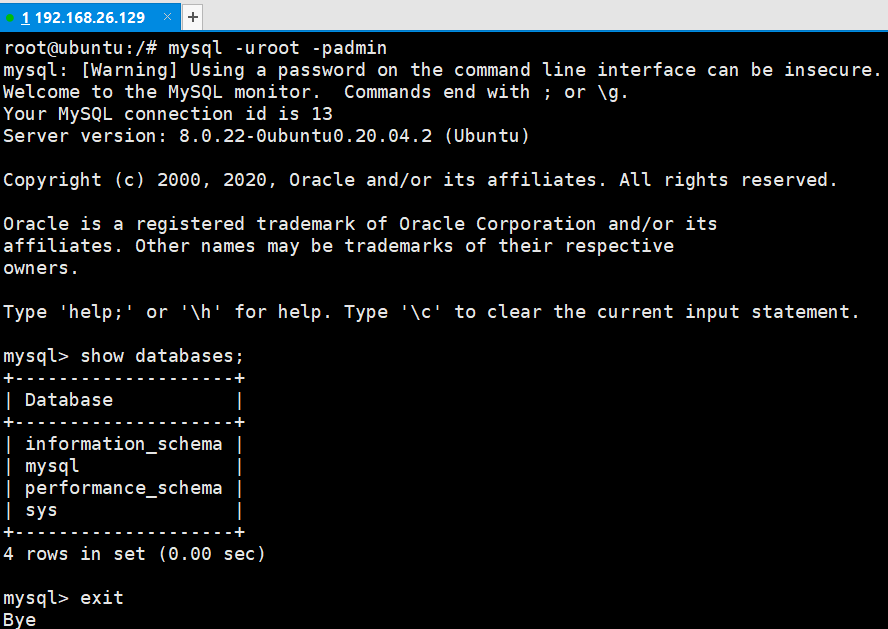
Task: Click the empty tab bar area
Action: [540, 17]
